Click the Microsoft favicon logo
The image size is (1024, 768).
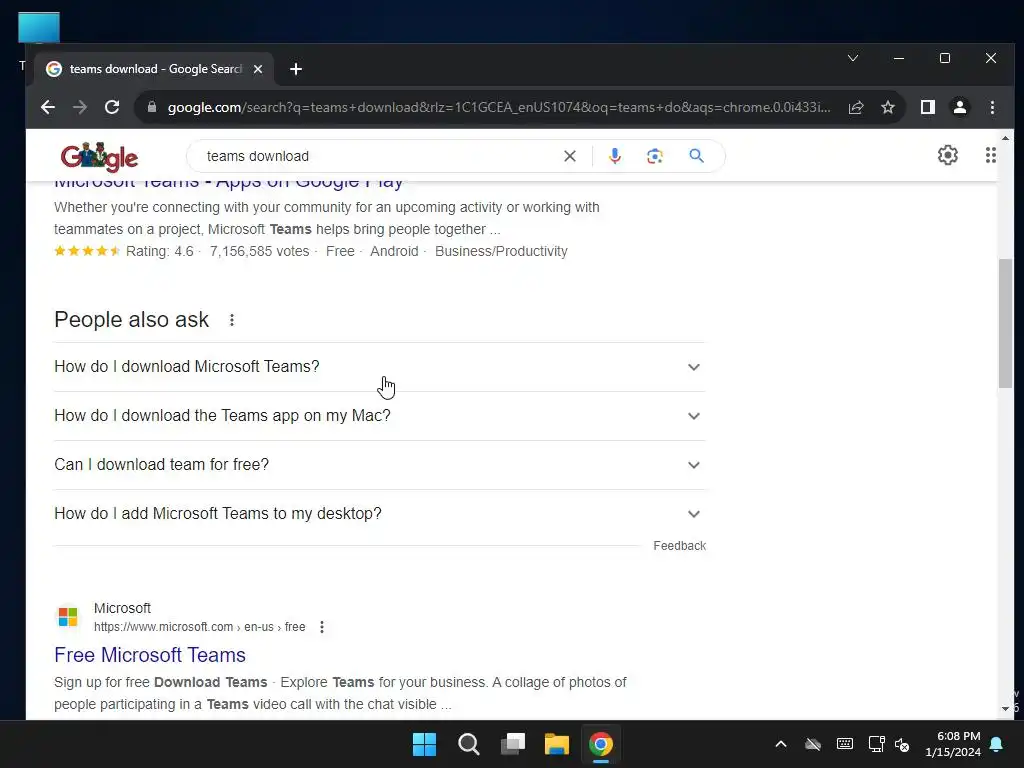pos(68,616)
